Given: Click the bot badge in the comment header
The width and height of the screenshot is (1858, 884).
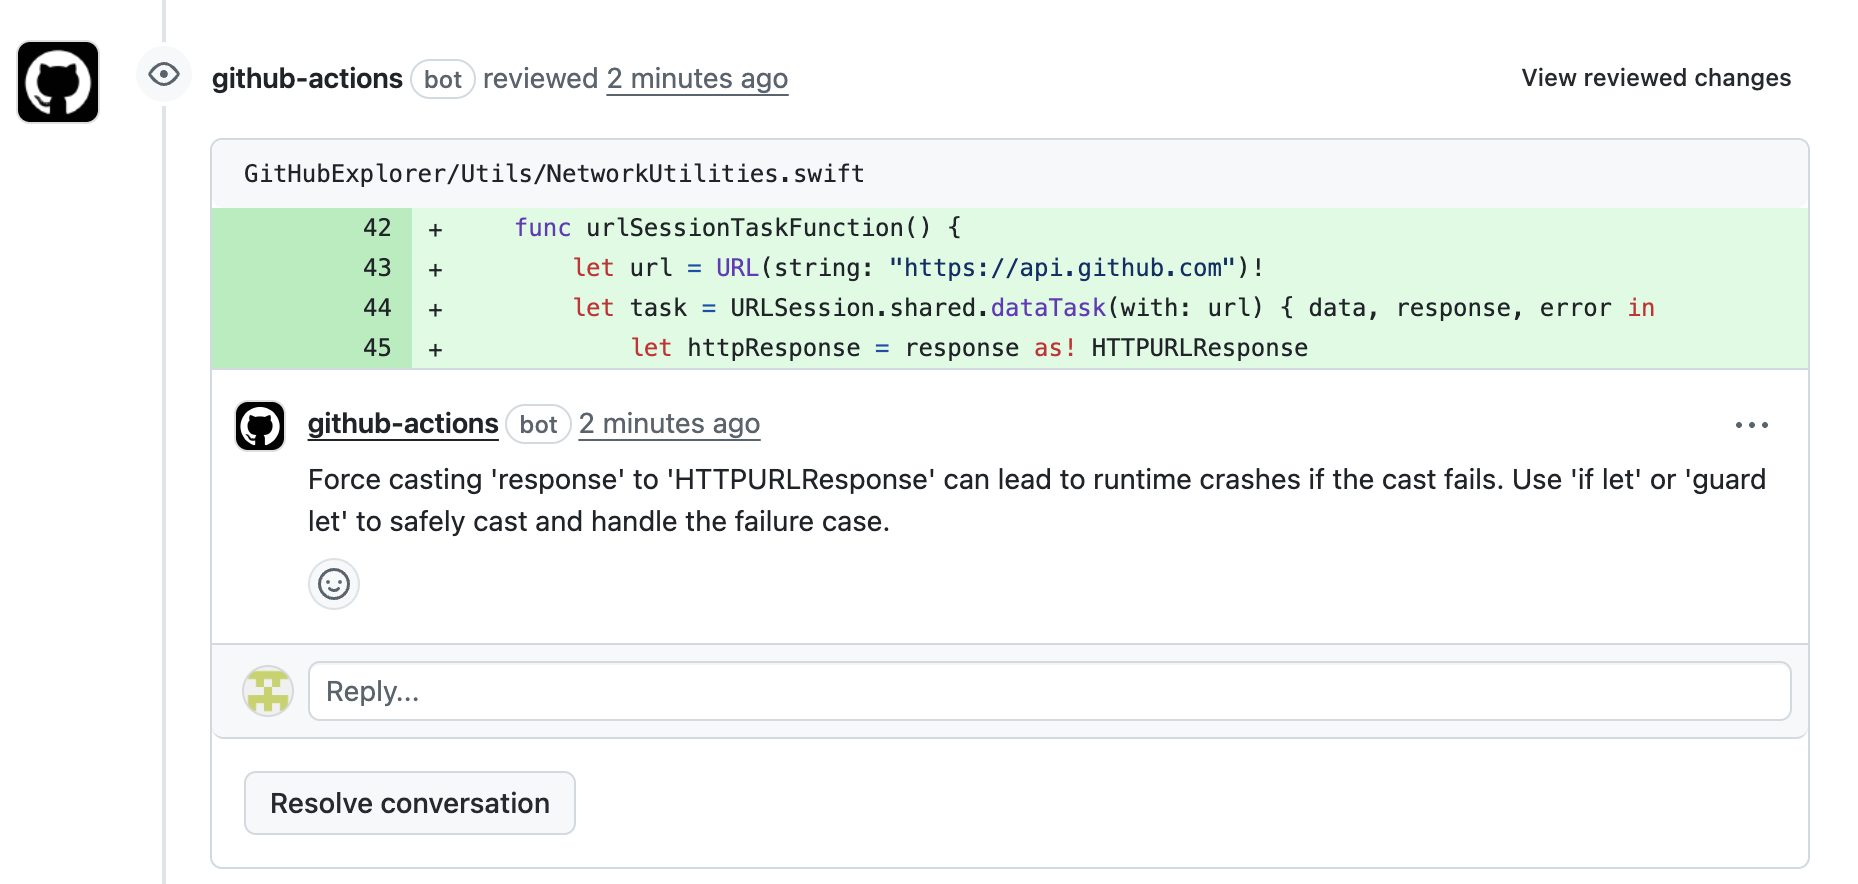Looking at the screenshot, I should coord(538,424).
